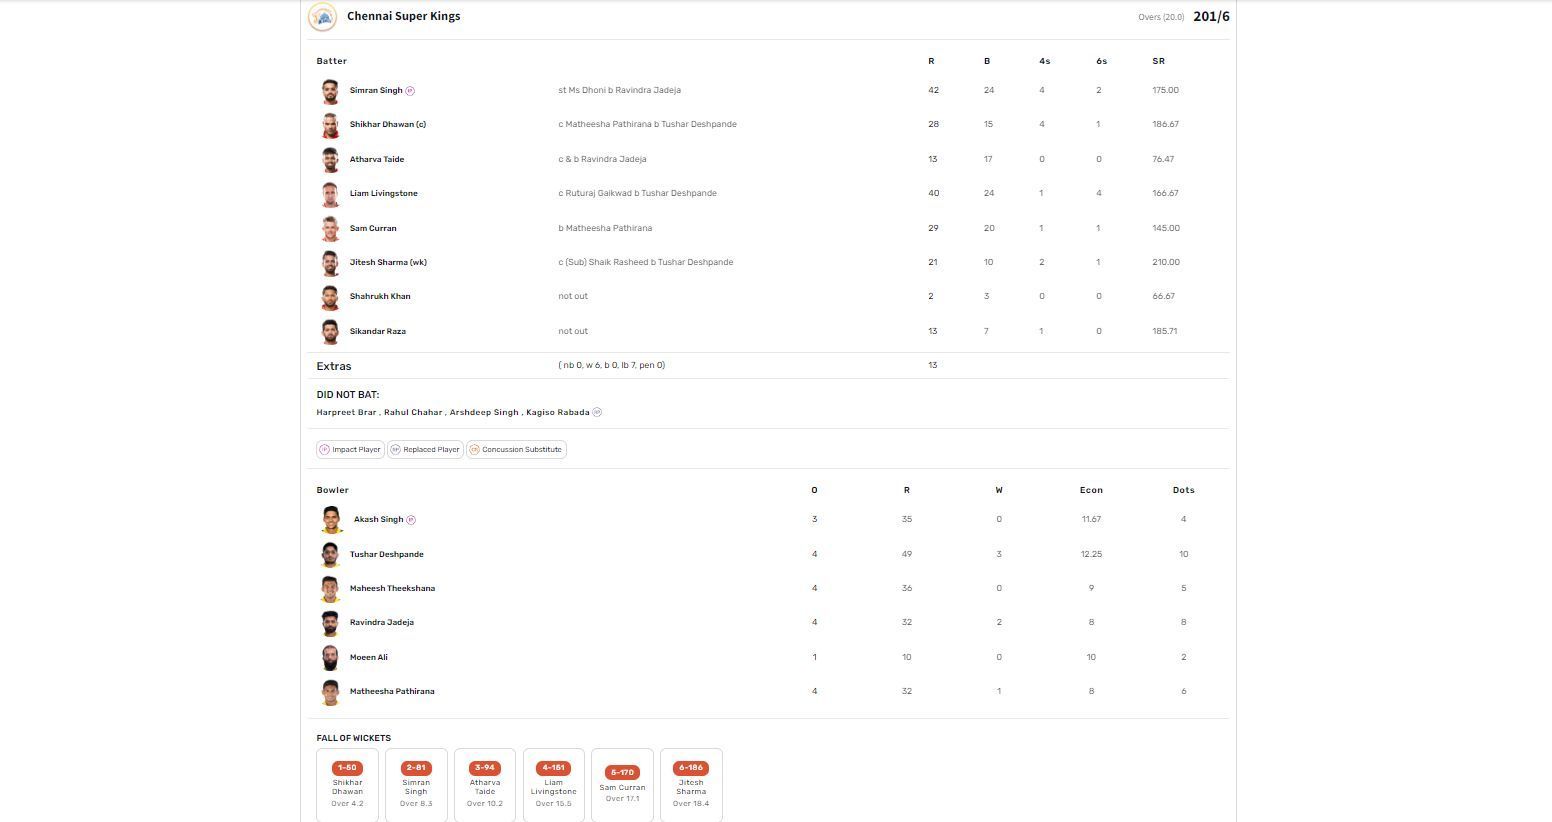Click the Batter column header
The image size is (1552, 822).
[x=332, y=62]
